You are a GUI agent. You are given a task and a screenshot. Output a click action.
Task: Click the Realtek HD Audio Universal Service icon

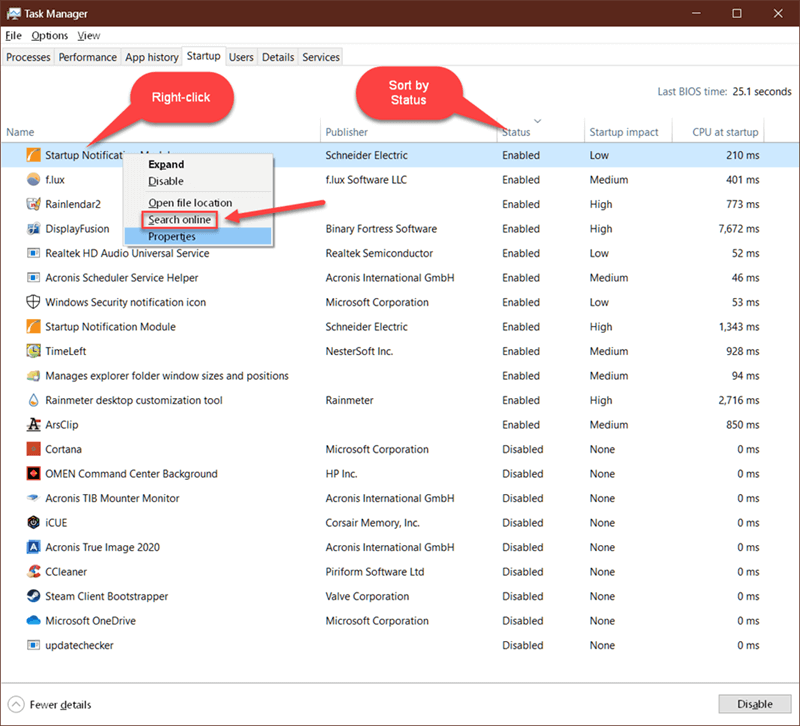pos(33,253)
